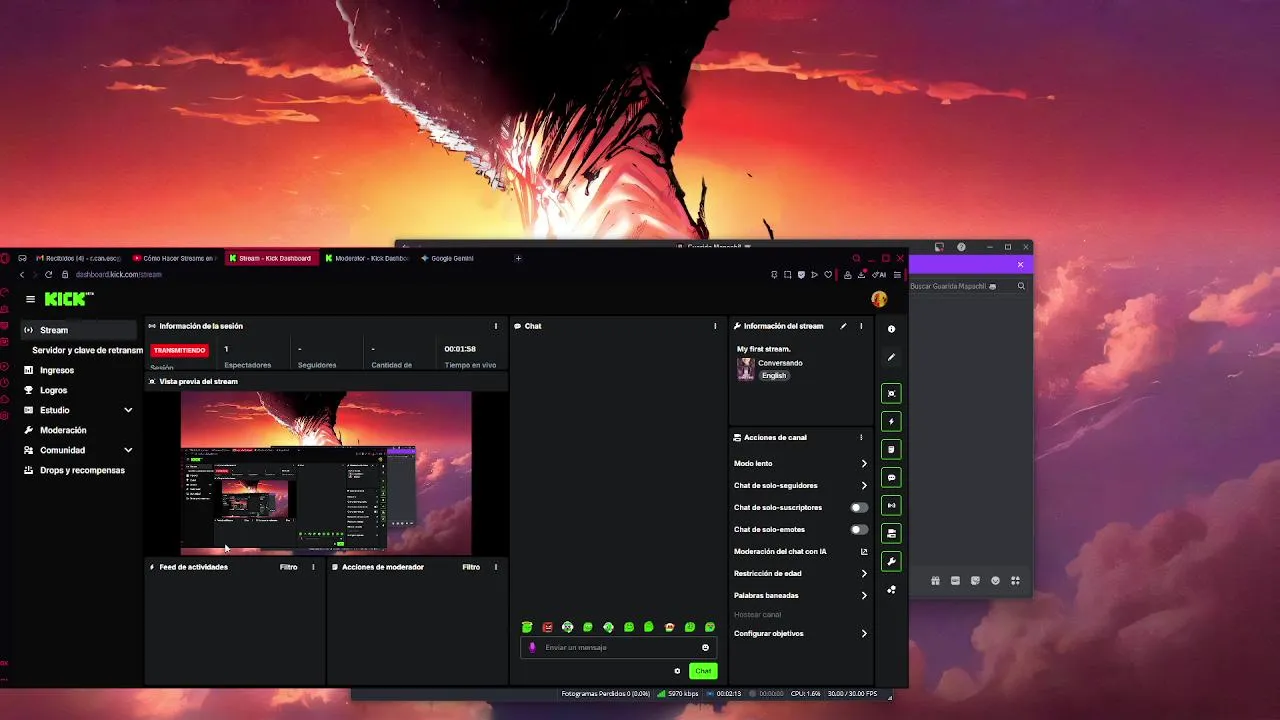Open Feed de actividades three-dot menu
Viewport: 1280px width, 720px height.
pos(313,567)
